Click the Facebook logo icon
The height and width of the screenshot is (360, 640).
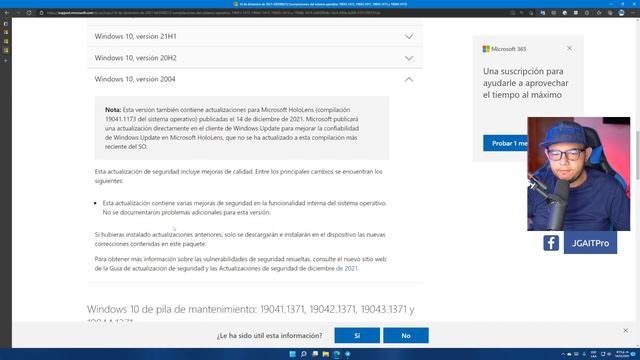(551, 243)
